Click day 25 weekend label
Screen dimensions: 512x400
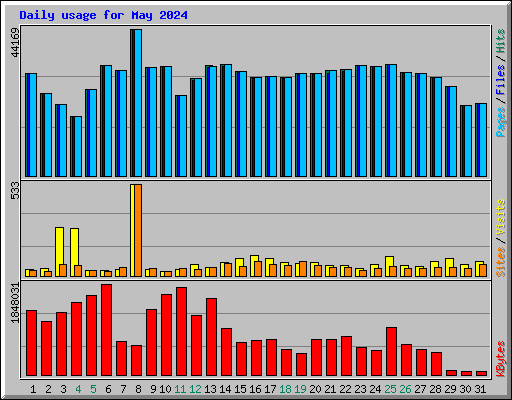point(390,389)
